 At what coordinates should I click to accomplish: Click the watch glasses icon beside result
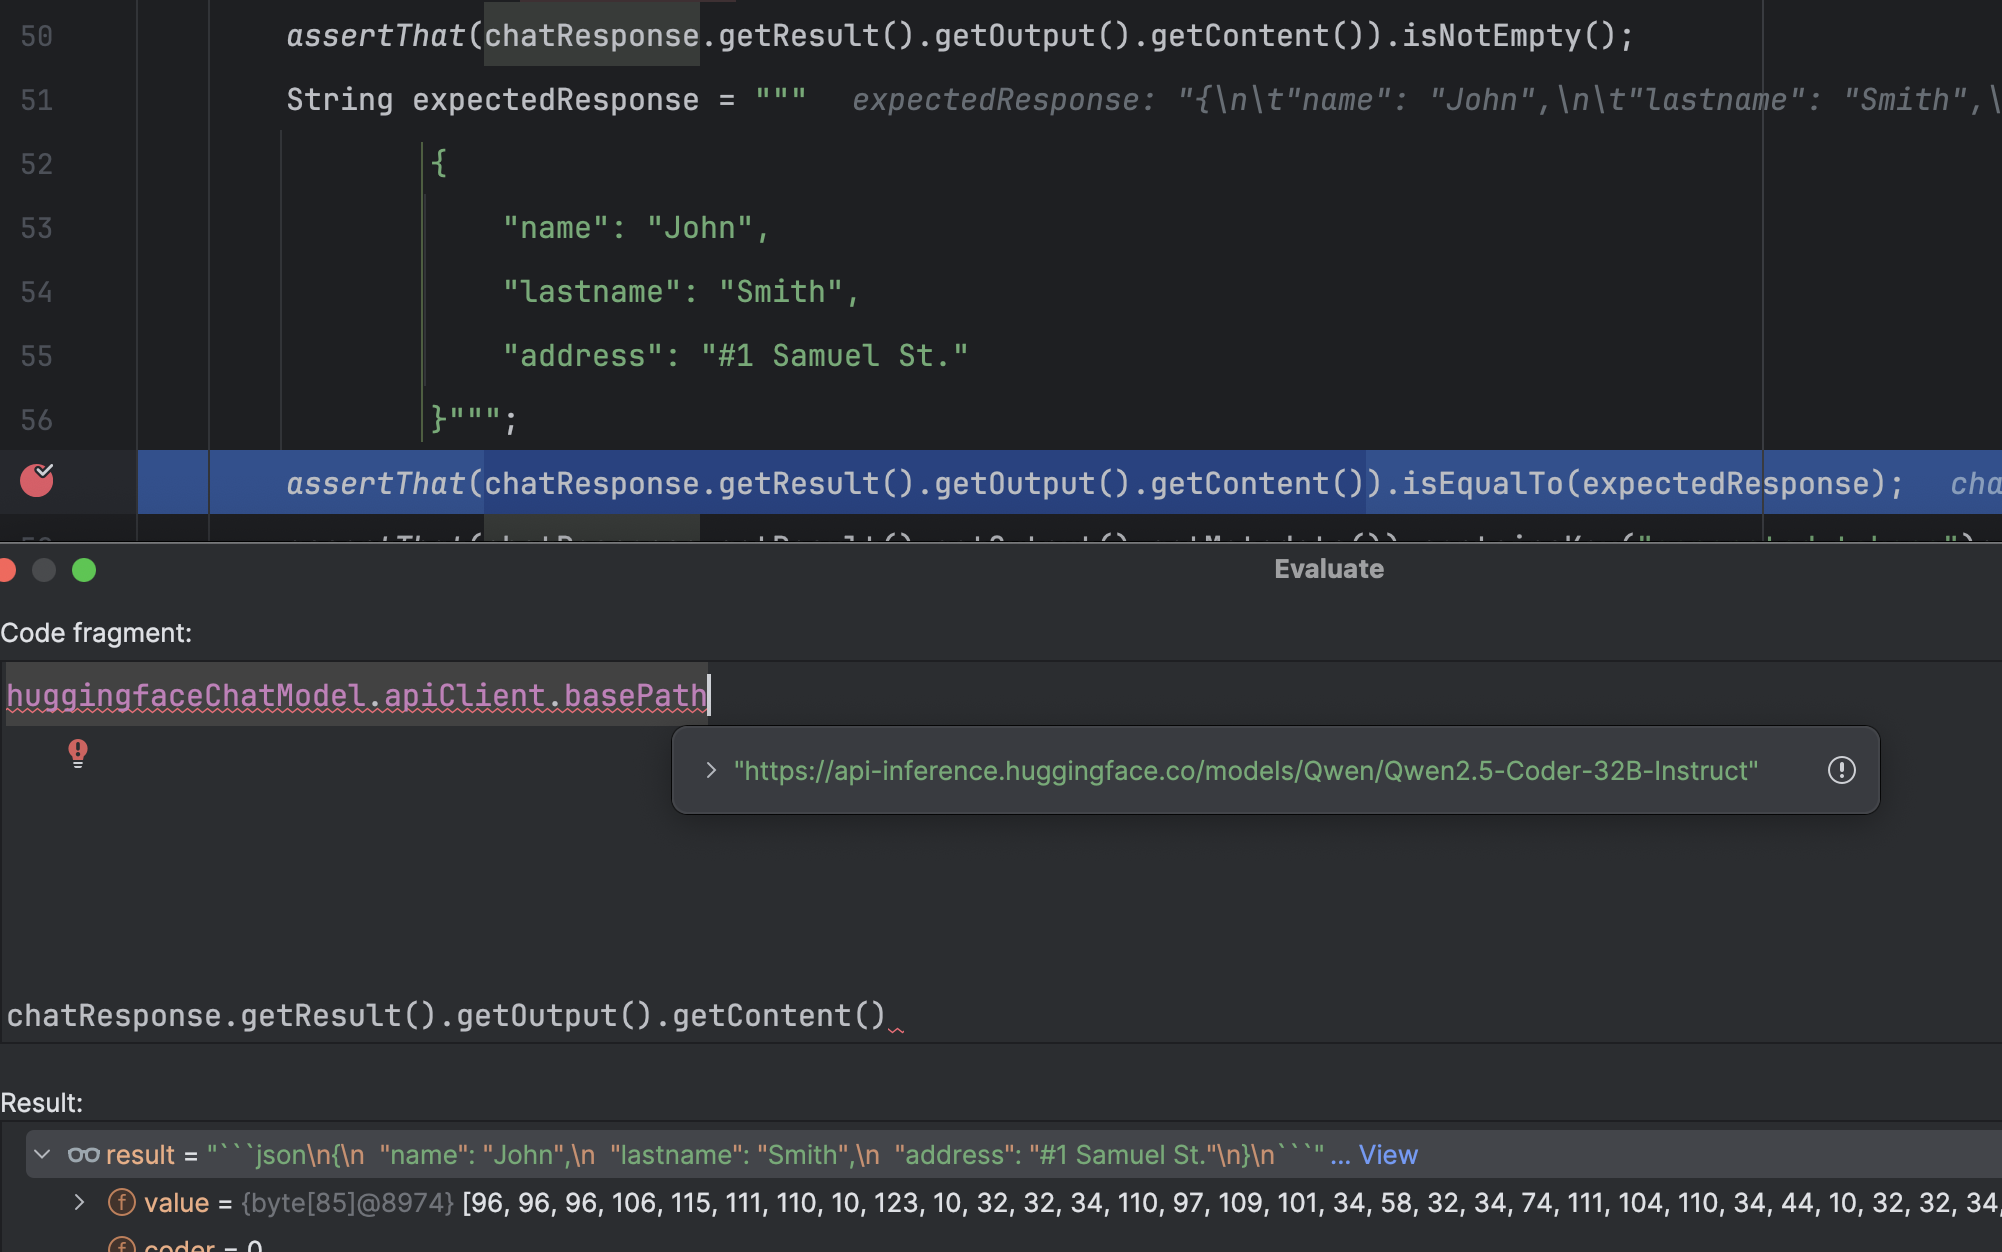pyautogui.click(x=84, y=1154)
